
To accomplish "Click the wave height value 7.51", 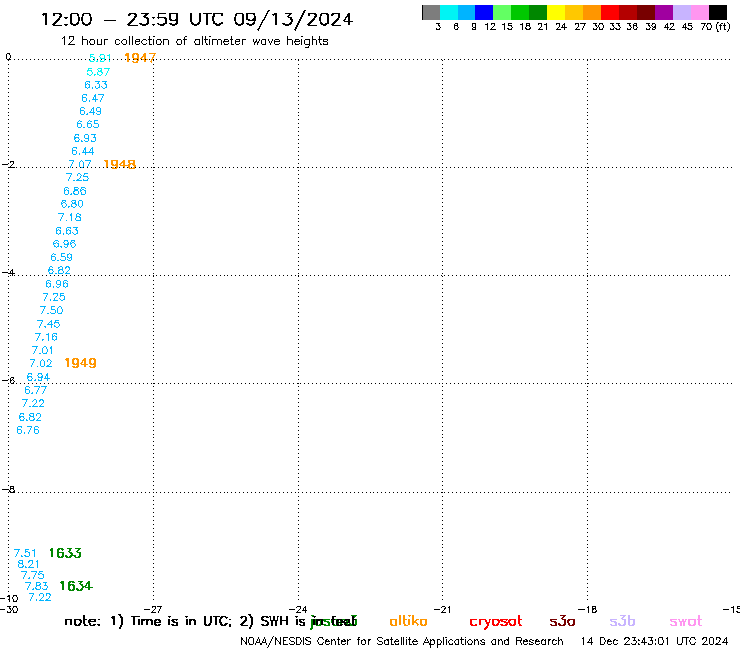I will 25,553.
